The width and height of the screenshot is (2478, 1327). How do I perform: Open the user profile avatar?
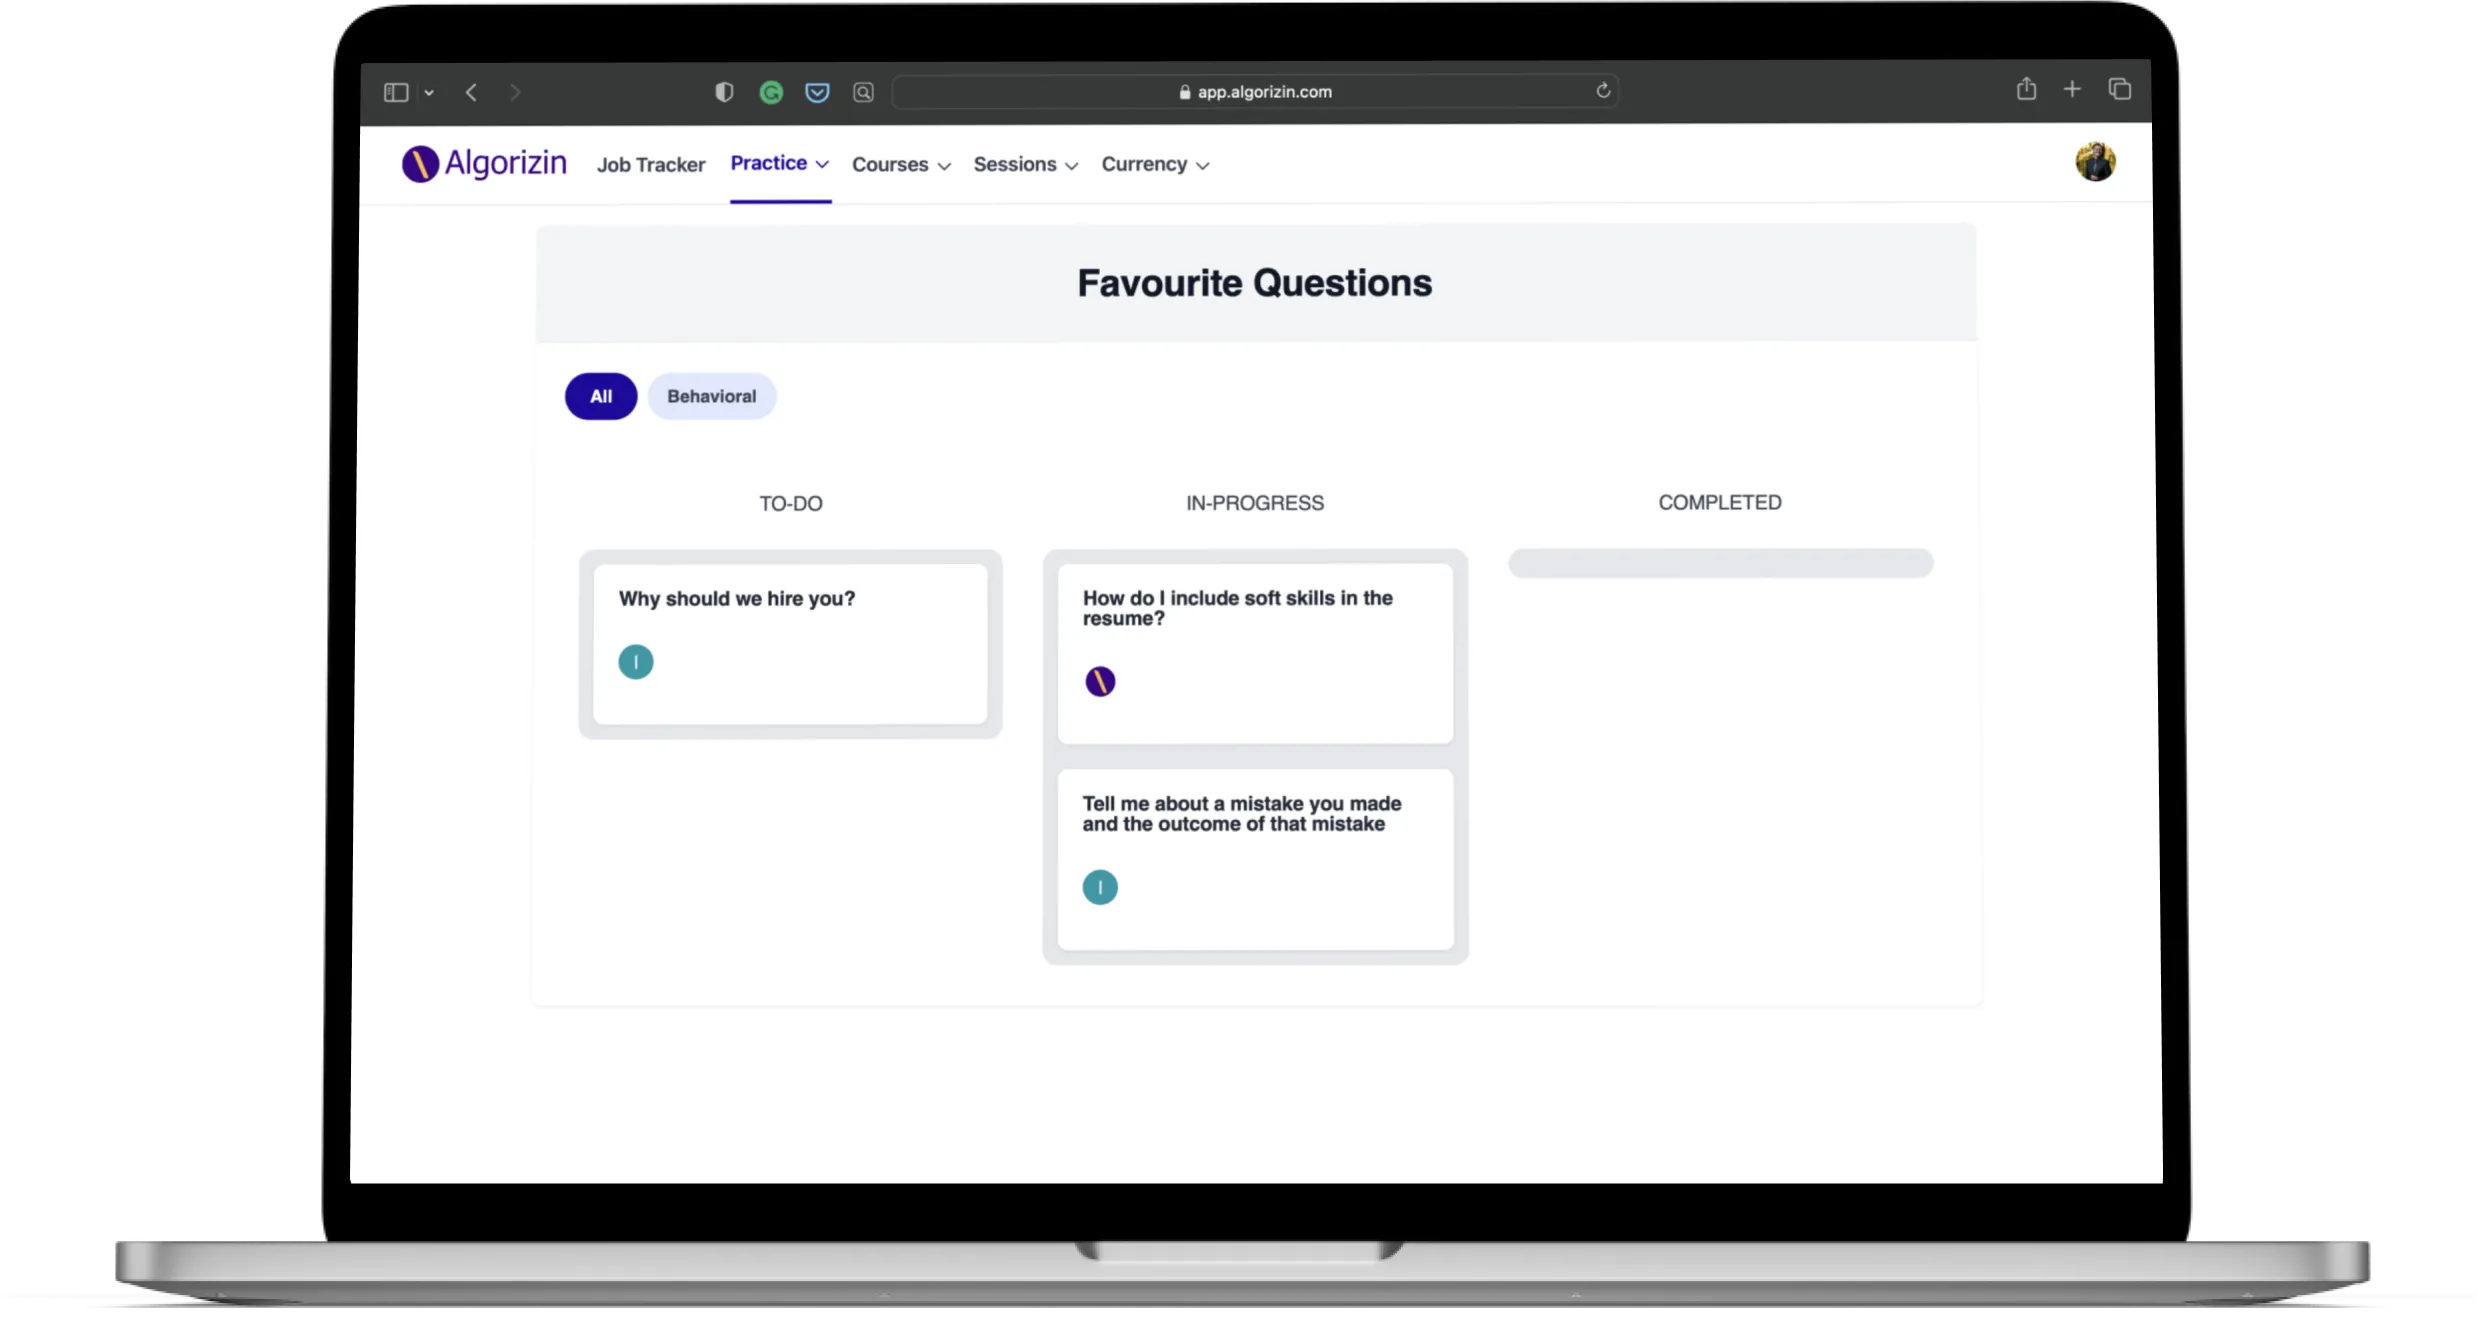coord(2095,162)
